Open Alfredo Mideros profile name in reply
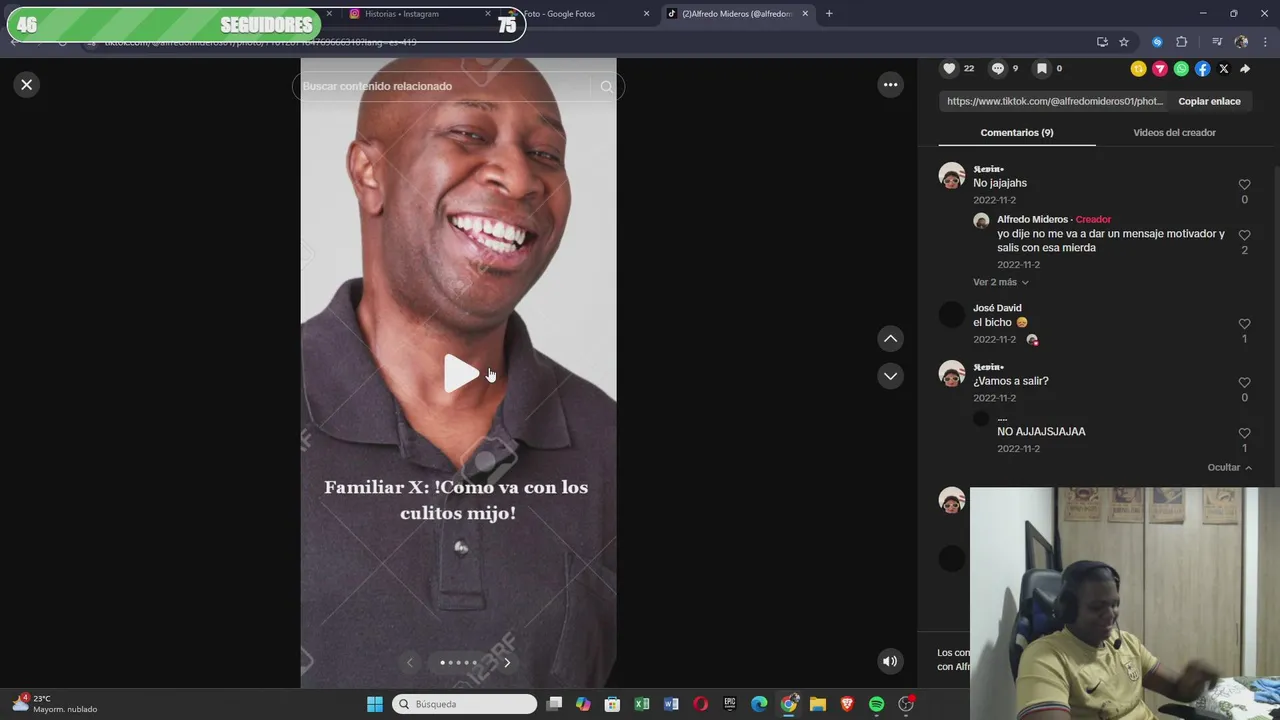Image resolution: width=1280 pixels, height=720 pixels. click(x=1032, y=219)
